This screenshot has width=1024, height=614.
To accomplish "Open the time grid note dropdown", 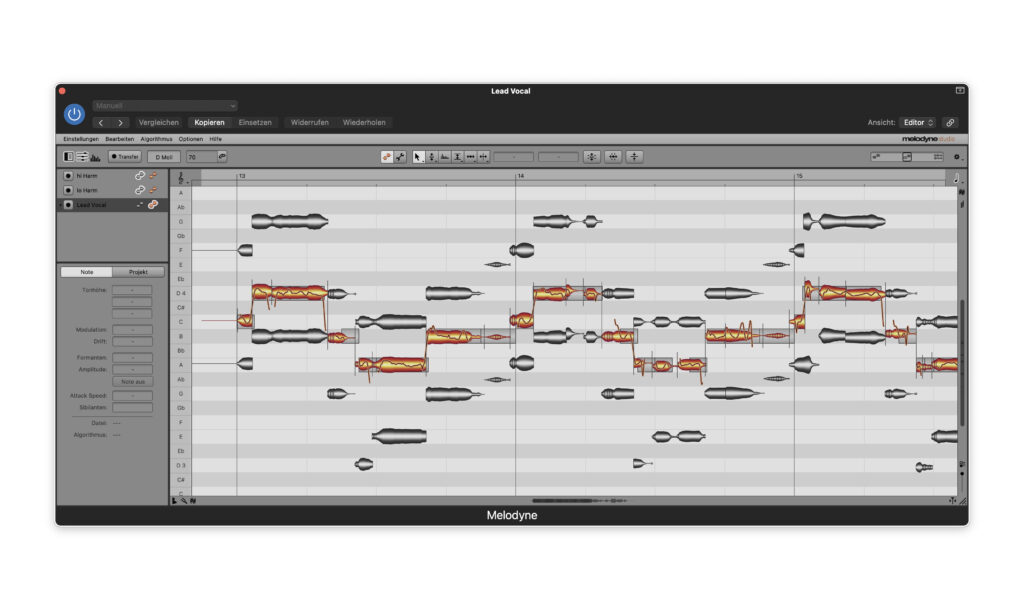I will [x=957, y=178].
